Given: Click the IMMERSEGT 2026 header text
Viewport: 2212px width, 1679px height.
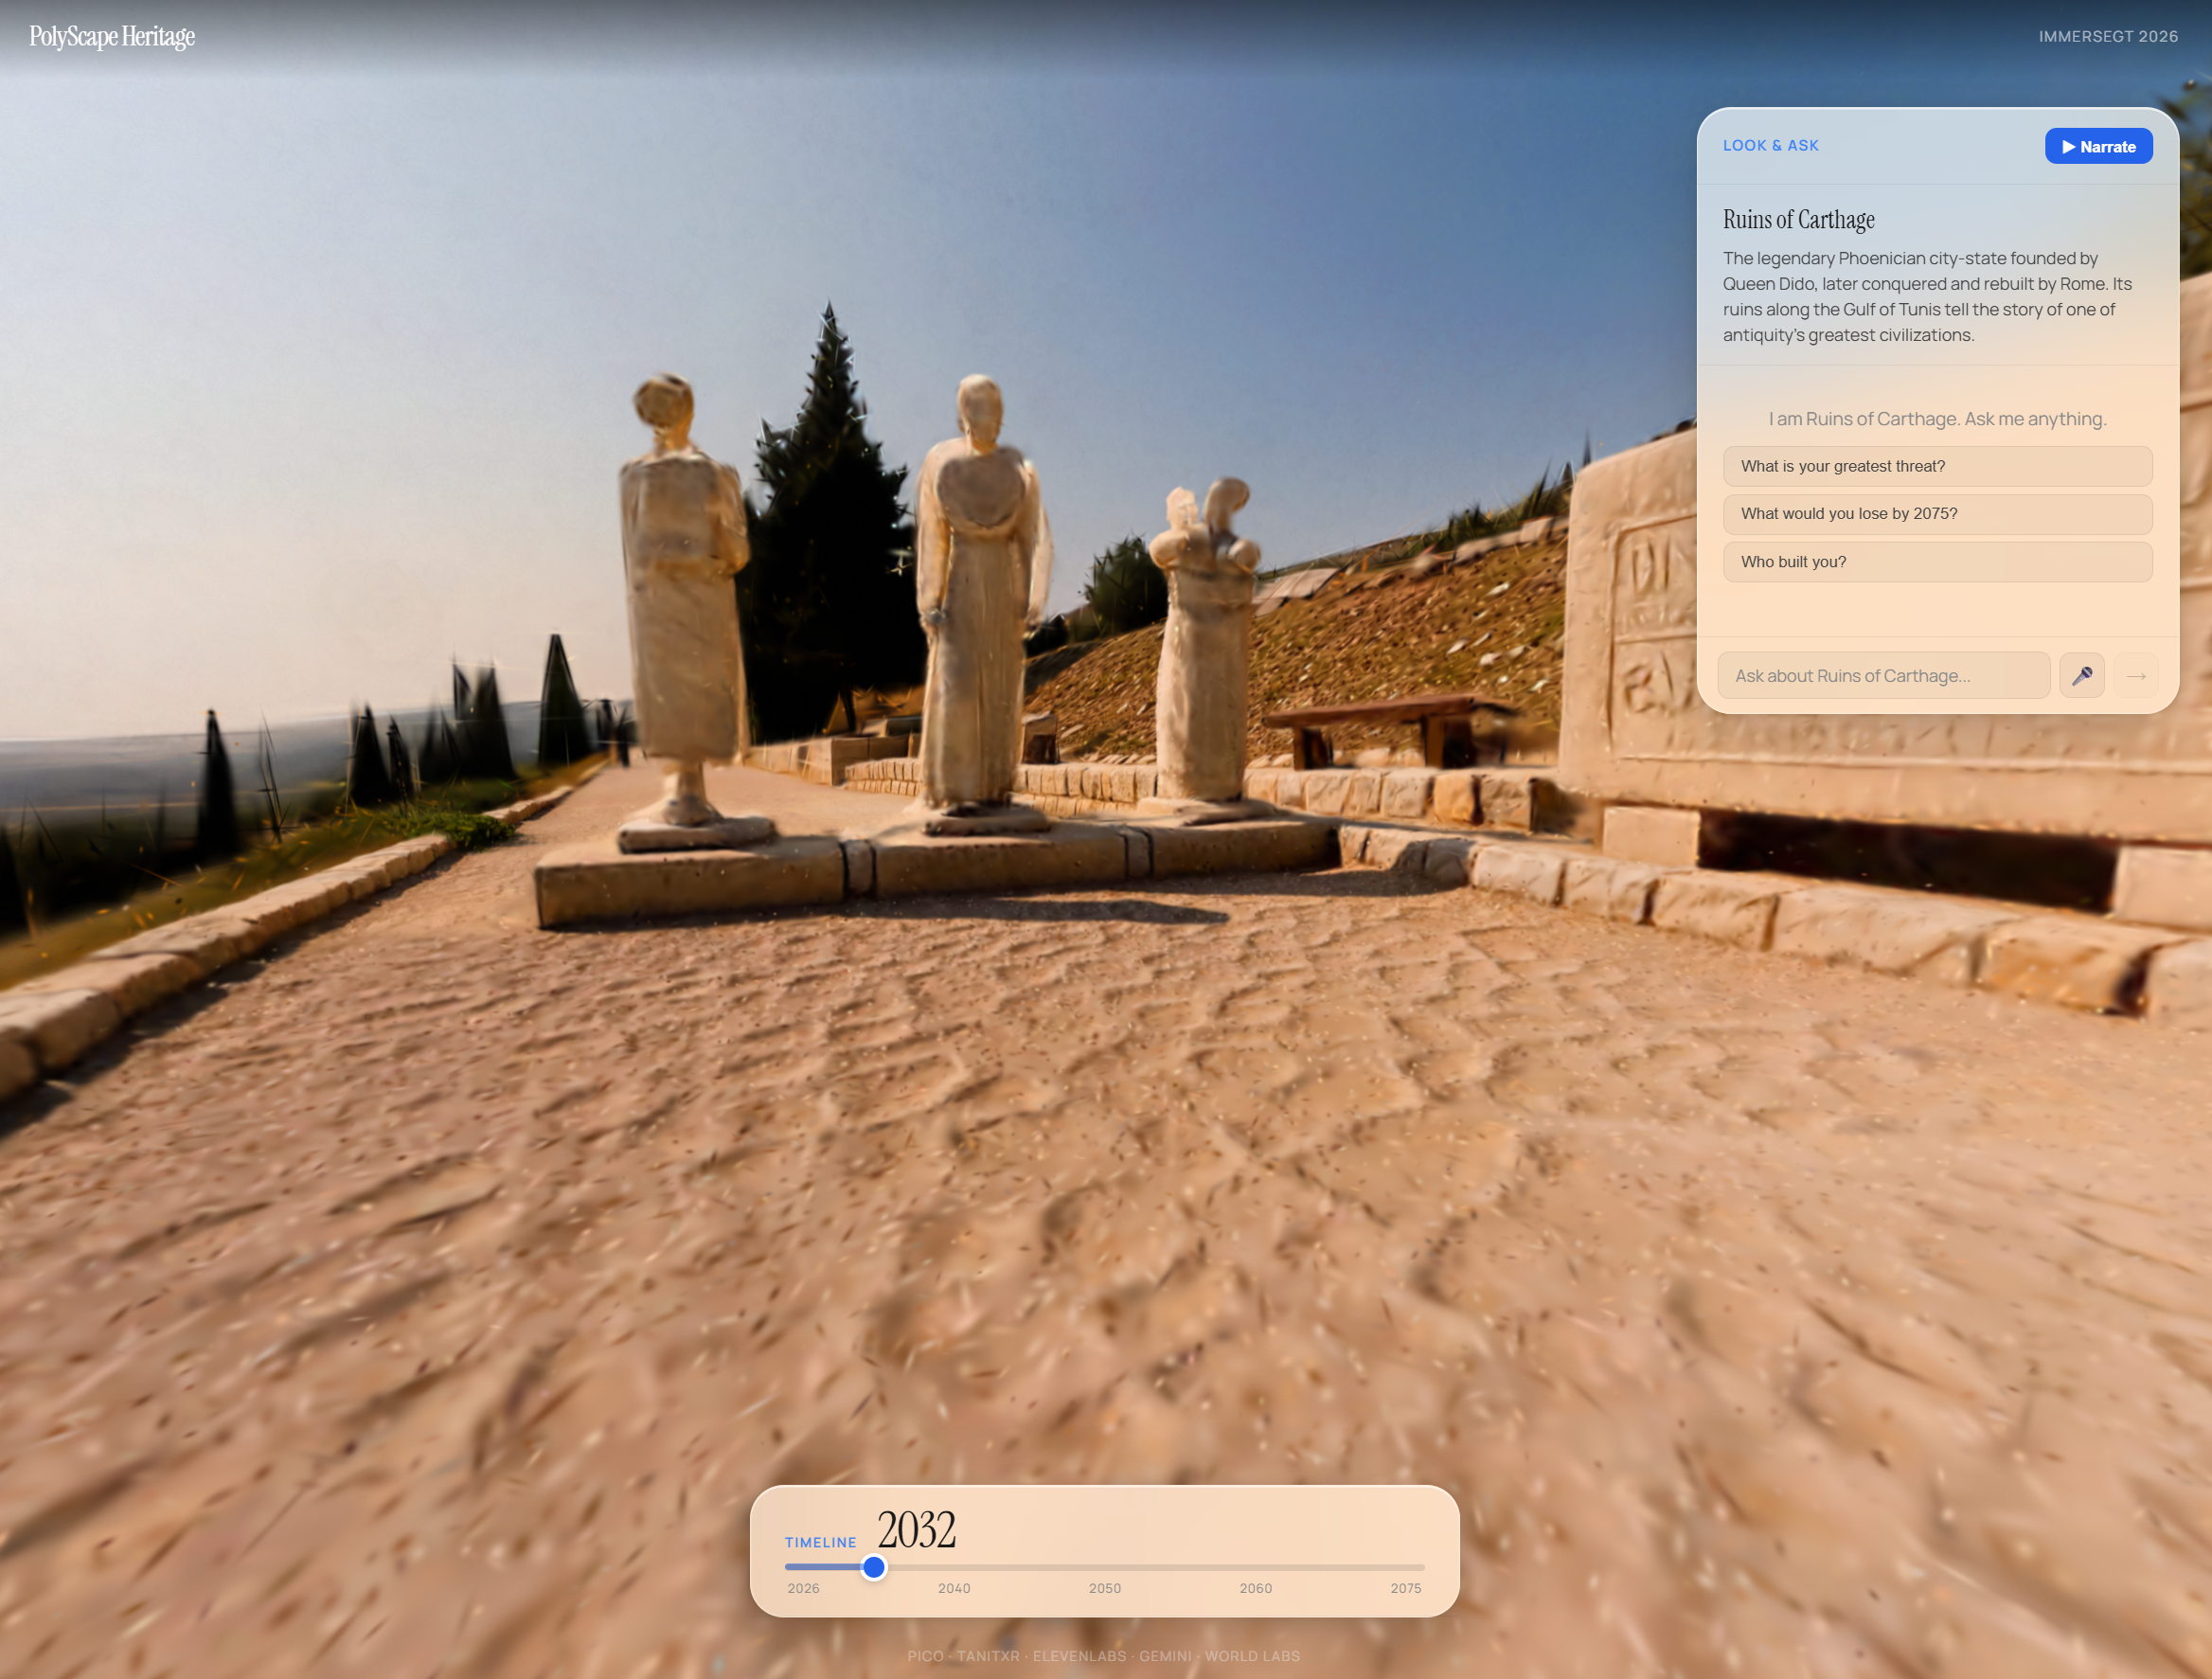Looking at the screenshot, I should [x=2107, y=37].
